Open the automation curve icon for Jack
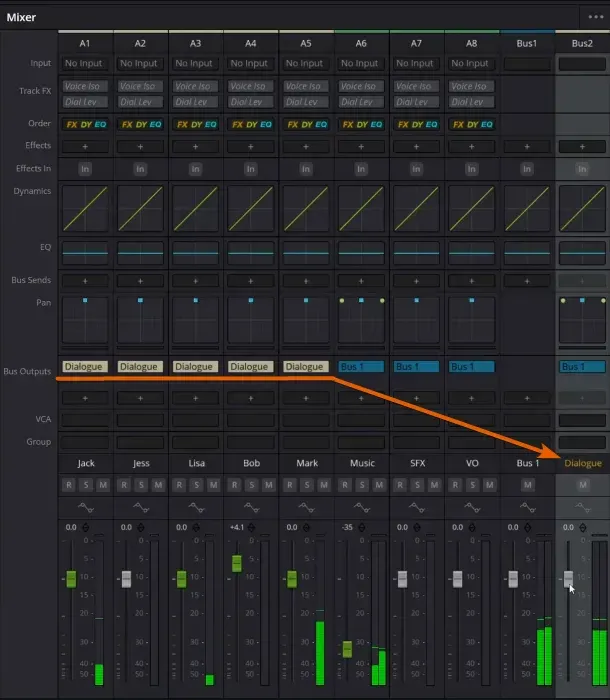 pos(85,508)
